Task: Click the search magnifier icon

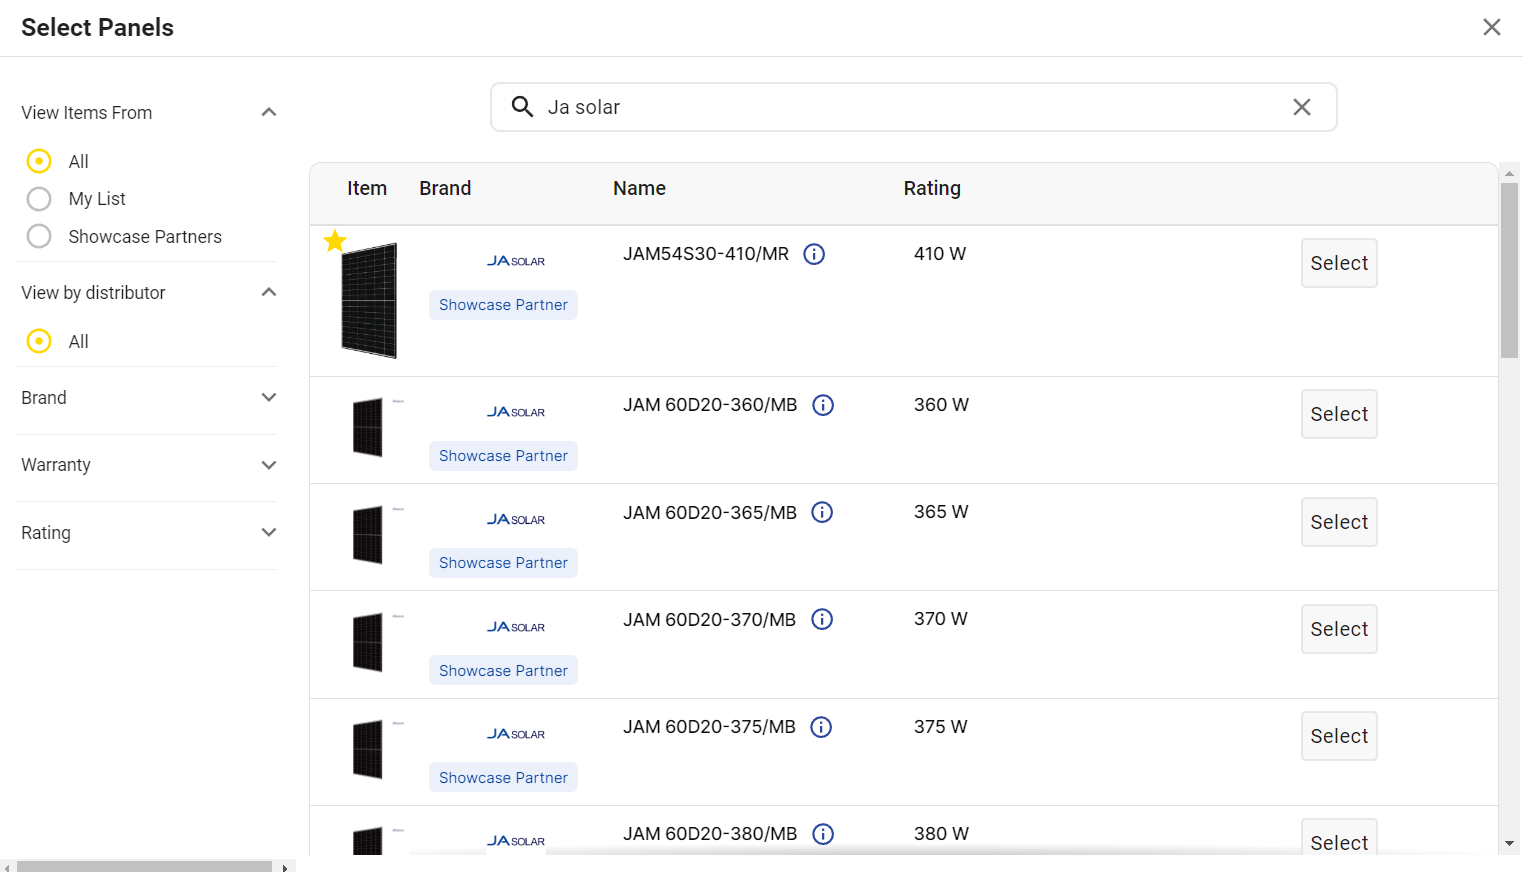Action: click(522, 107)
